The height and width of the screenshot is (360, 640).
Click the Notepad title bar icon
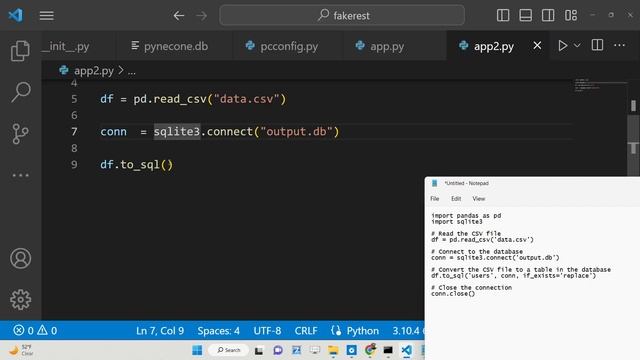435,183
